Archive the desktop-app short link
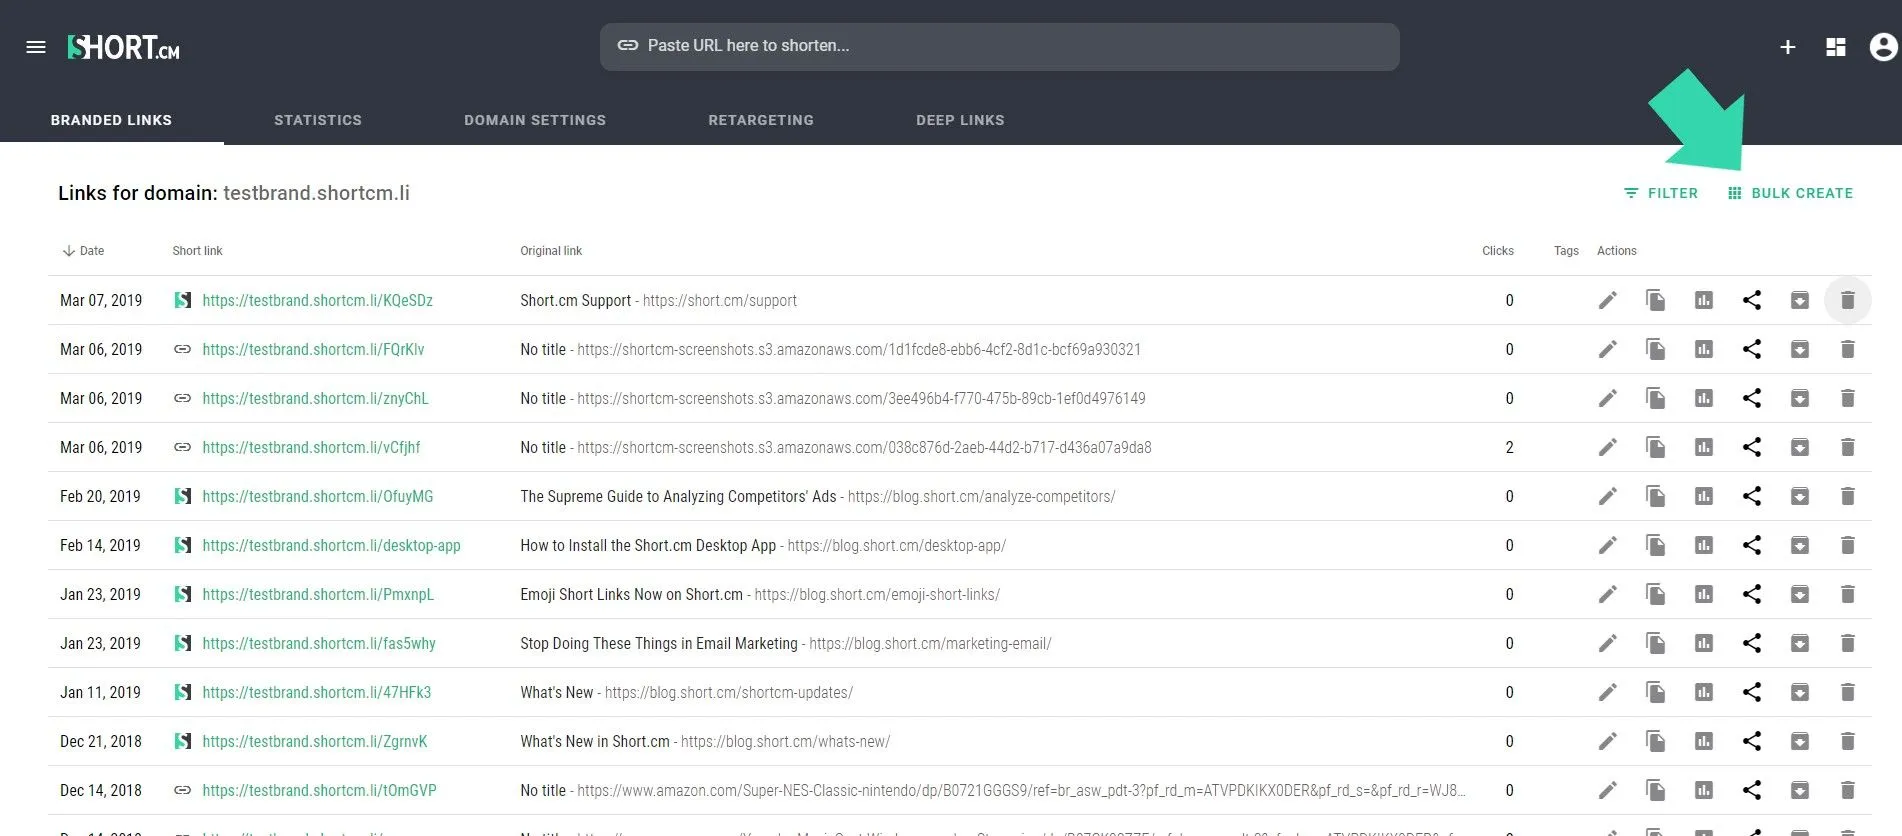The width and height of the screenshot is (1902, 836). [x=1800, y=545]
